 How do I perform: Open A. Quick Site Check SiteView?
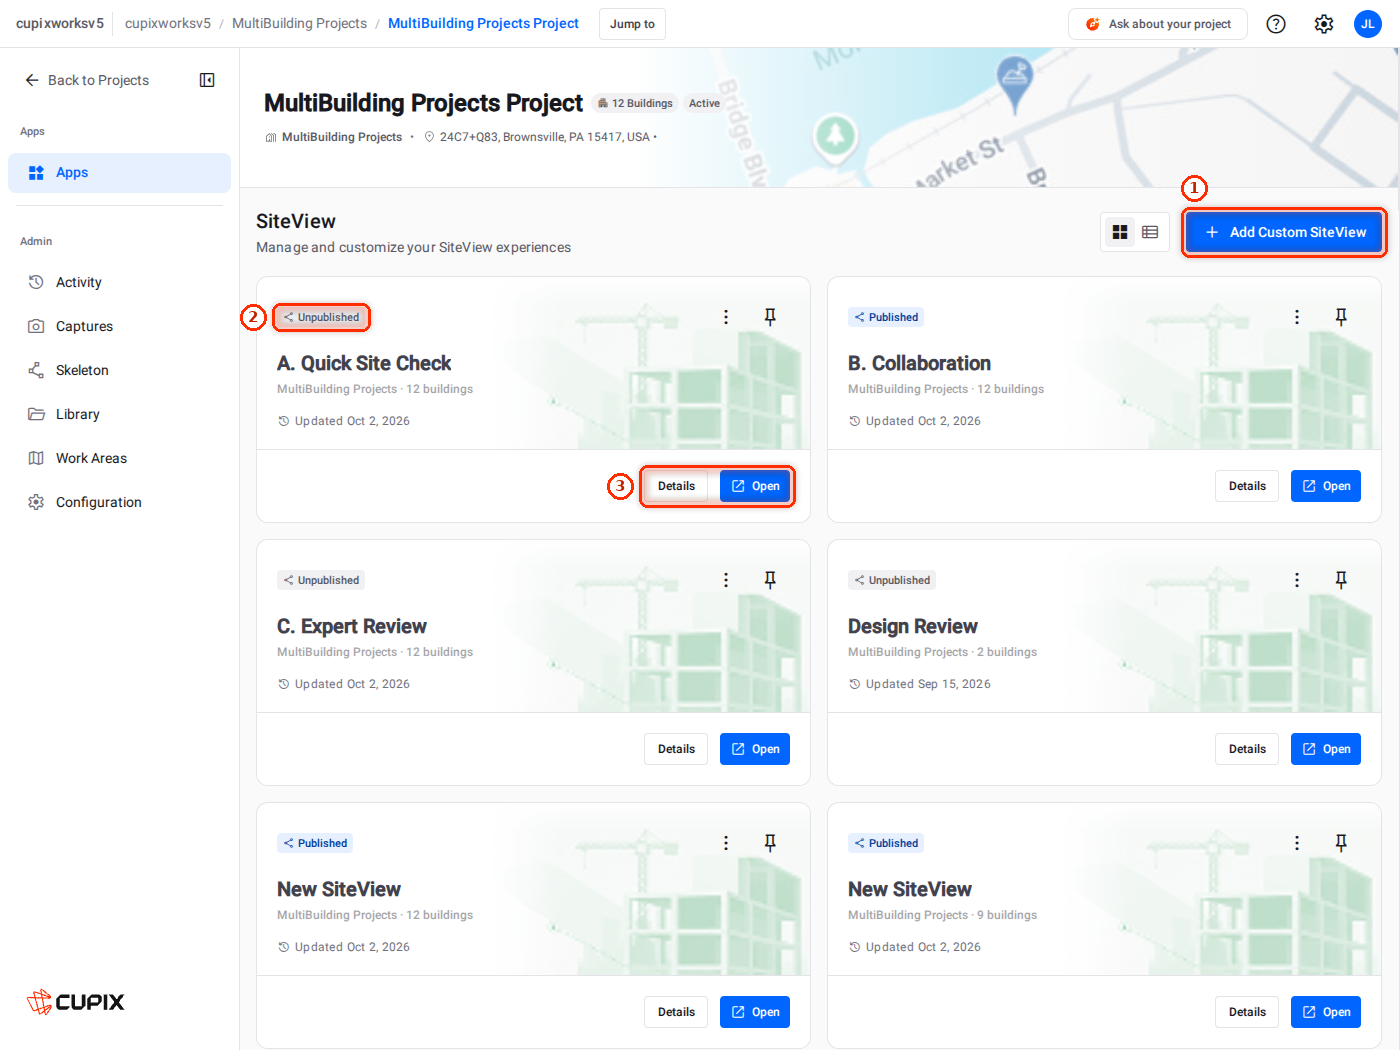[x=755, y=486]
